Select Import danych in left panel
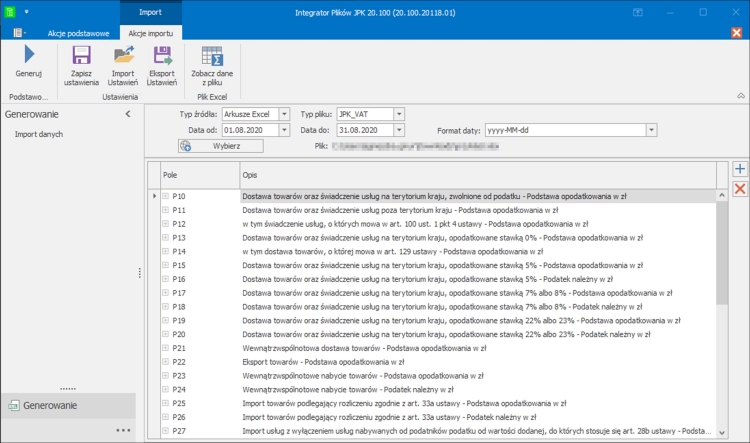This screenshot has height=443, width=750. [x=39, y=134]
